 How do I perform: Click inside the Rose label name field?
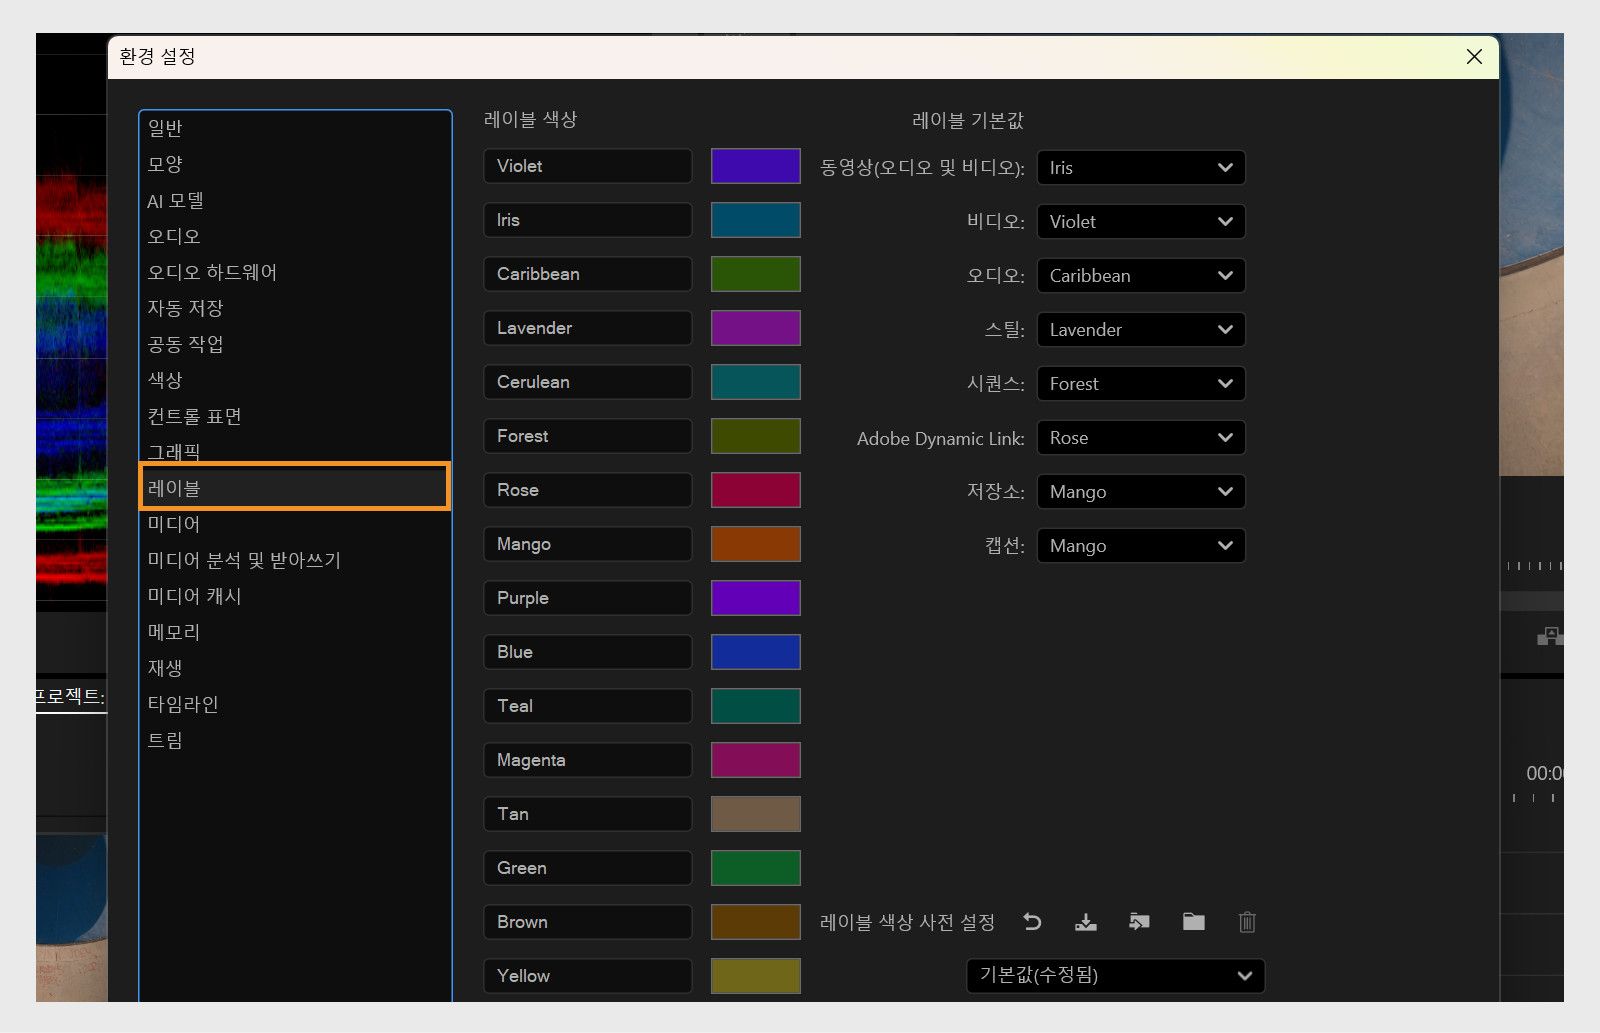click(587, 489)
